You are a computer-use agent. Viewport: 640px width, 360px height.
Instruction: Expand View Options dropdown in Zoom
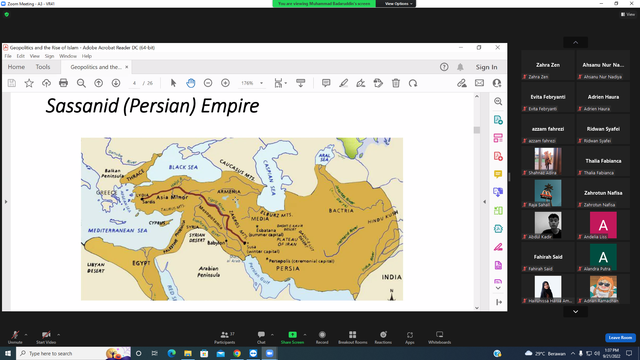(398, 4)
